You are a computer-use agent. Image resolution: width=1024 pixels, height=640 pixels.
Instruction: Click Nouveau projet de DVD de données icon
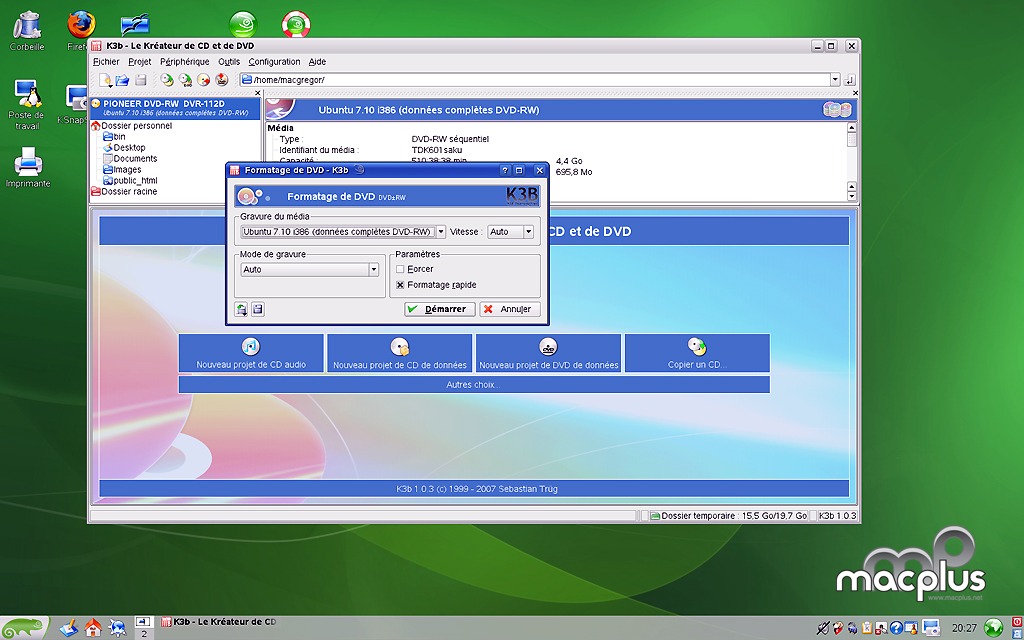[548, 347]
